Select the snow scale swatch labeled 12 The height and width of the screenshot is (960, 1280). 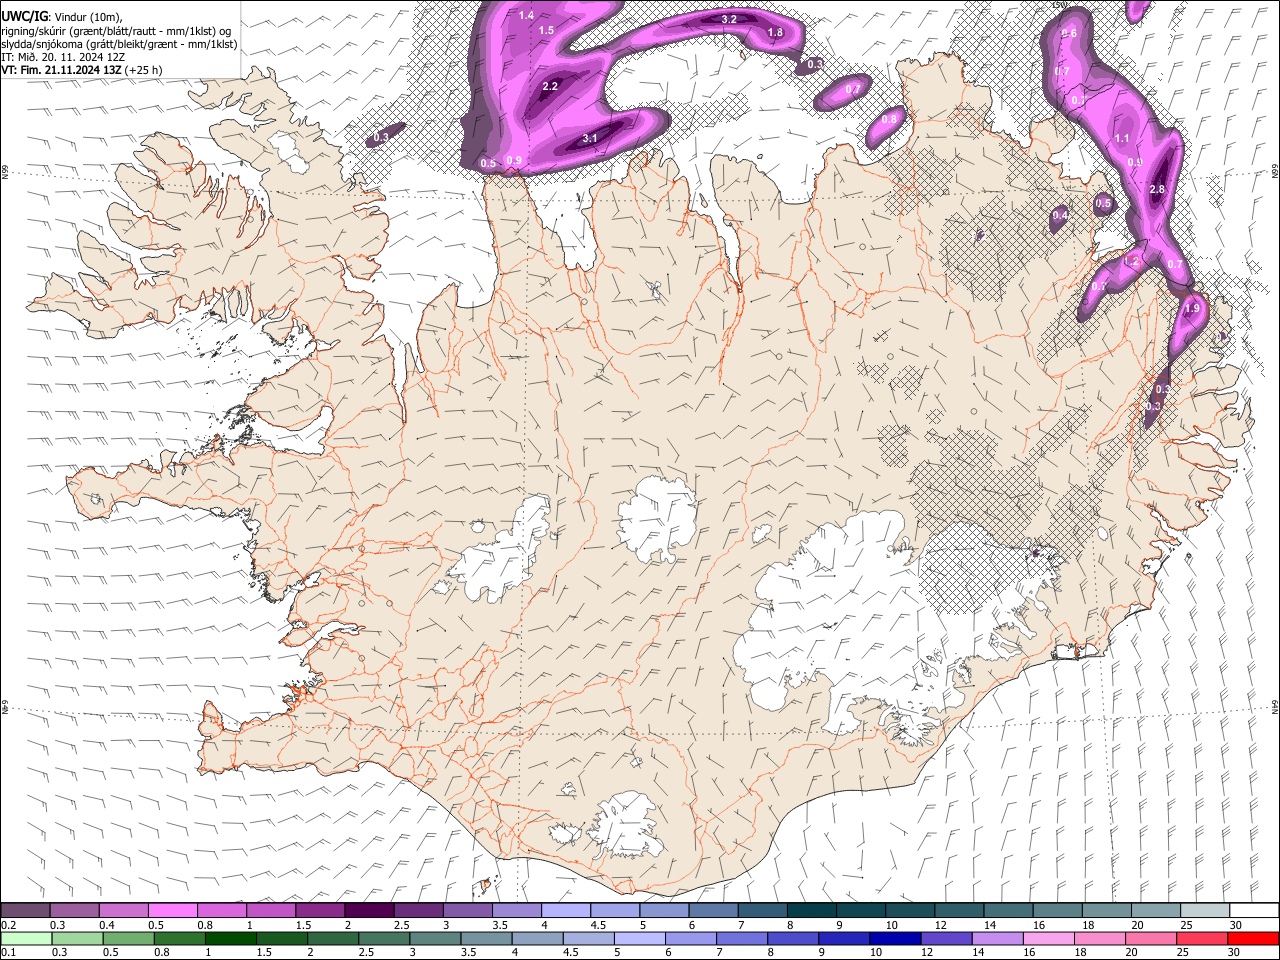tap(958, 910)
